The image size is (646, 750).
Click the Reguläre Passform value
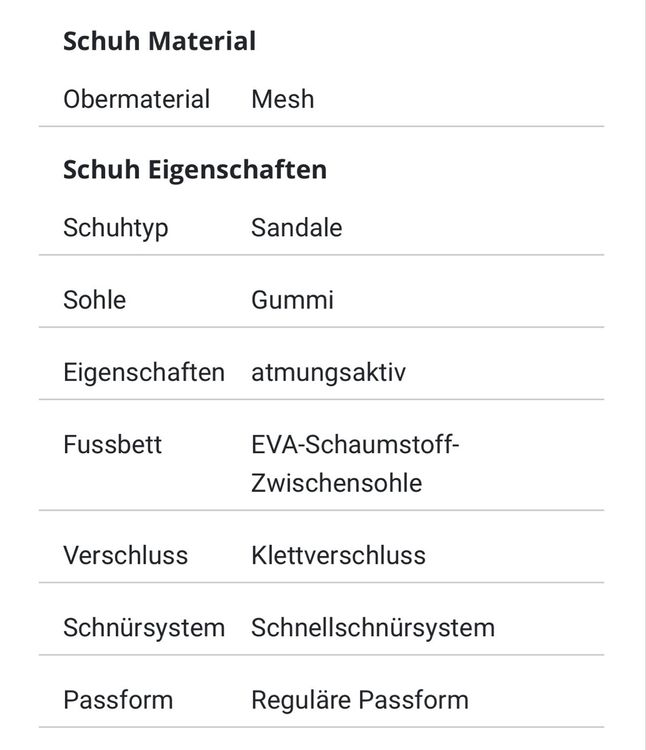click(x=360, y=701)
